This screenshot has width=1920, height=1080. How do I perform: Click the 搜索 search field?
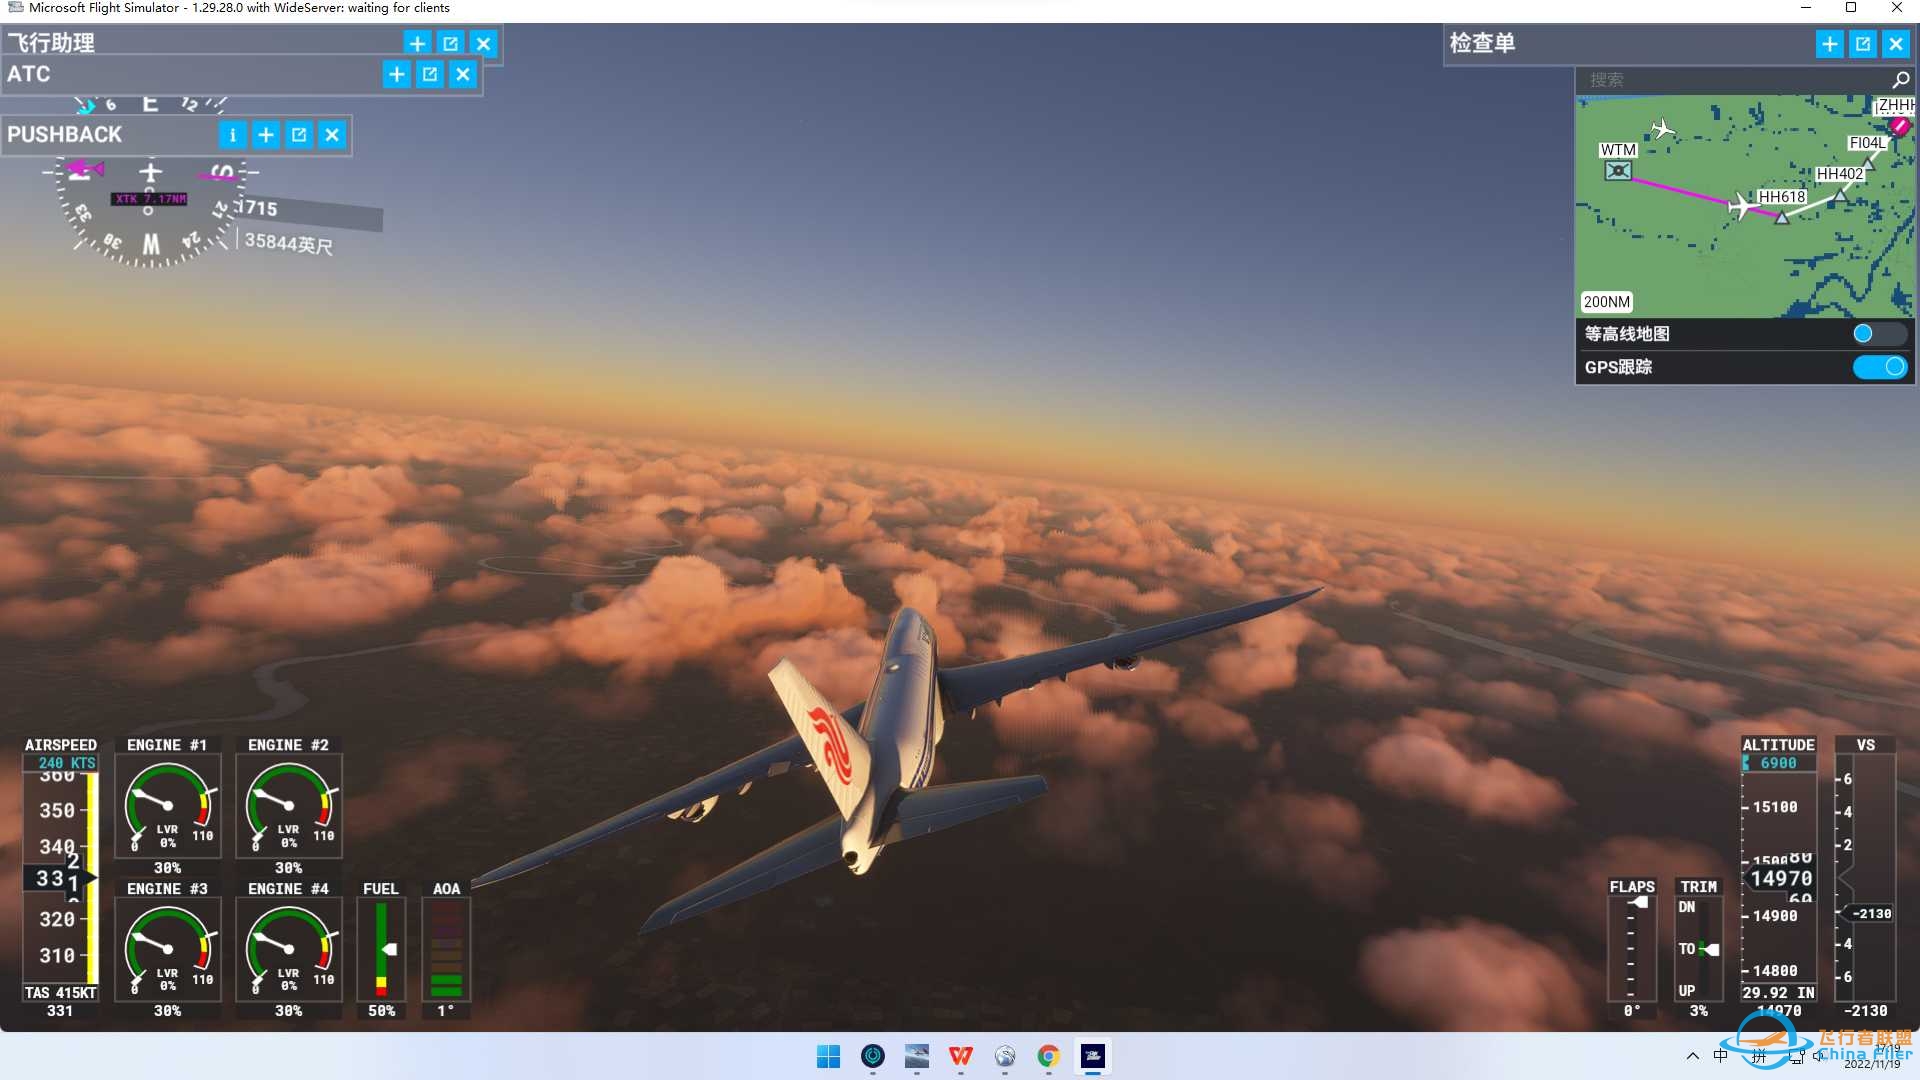pyautogui.click(x=1735, y=80)
